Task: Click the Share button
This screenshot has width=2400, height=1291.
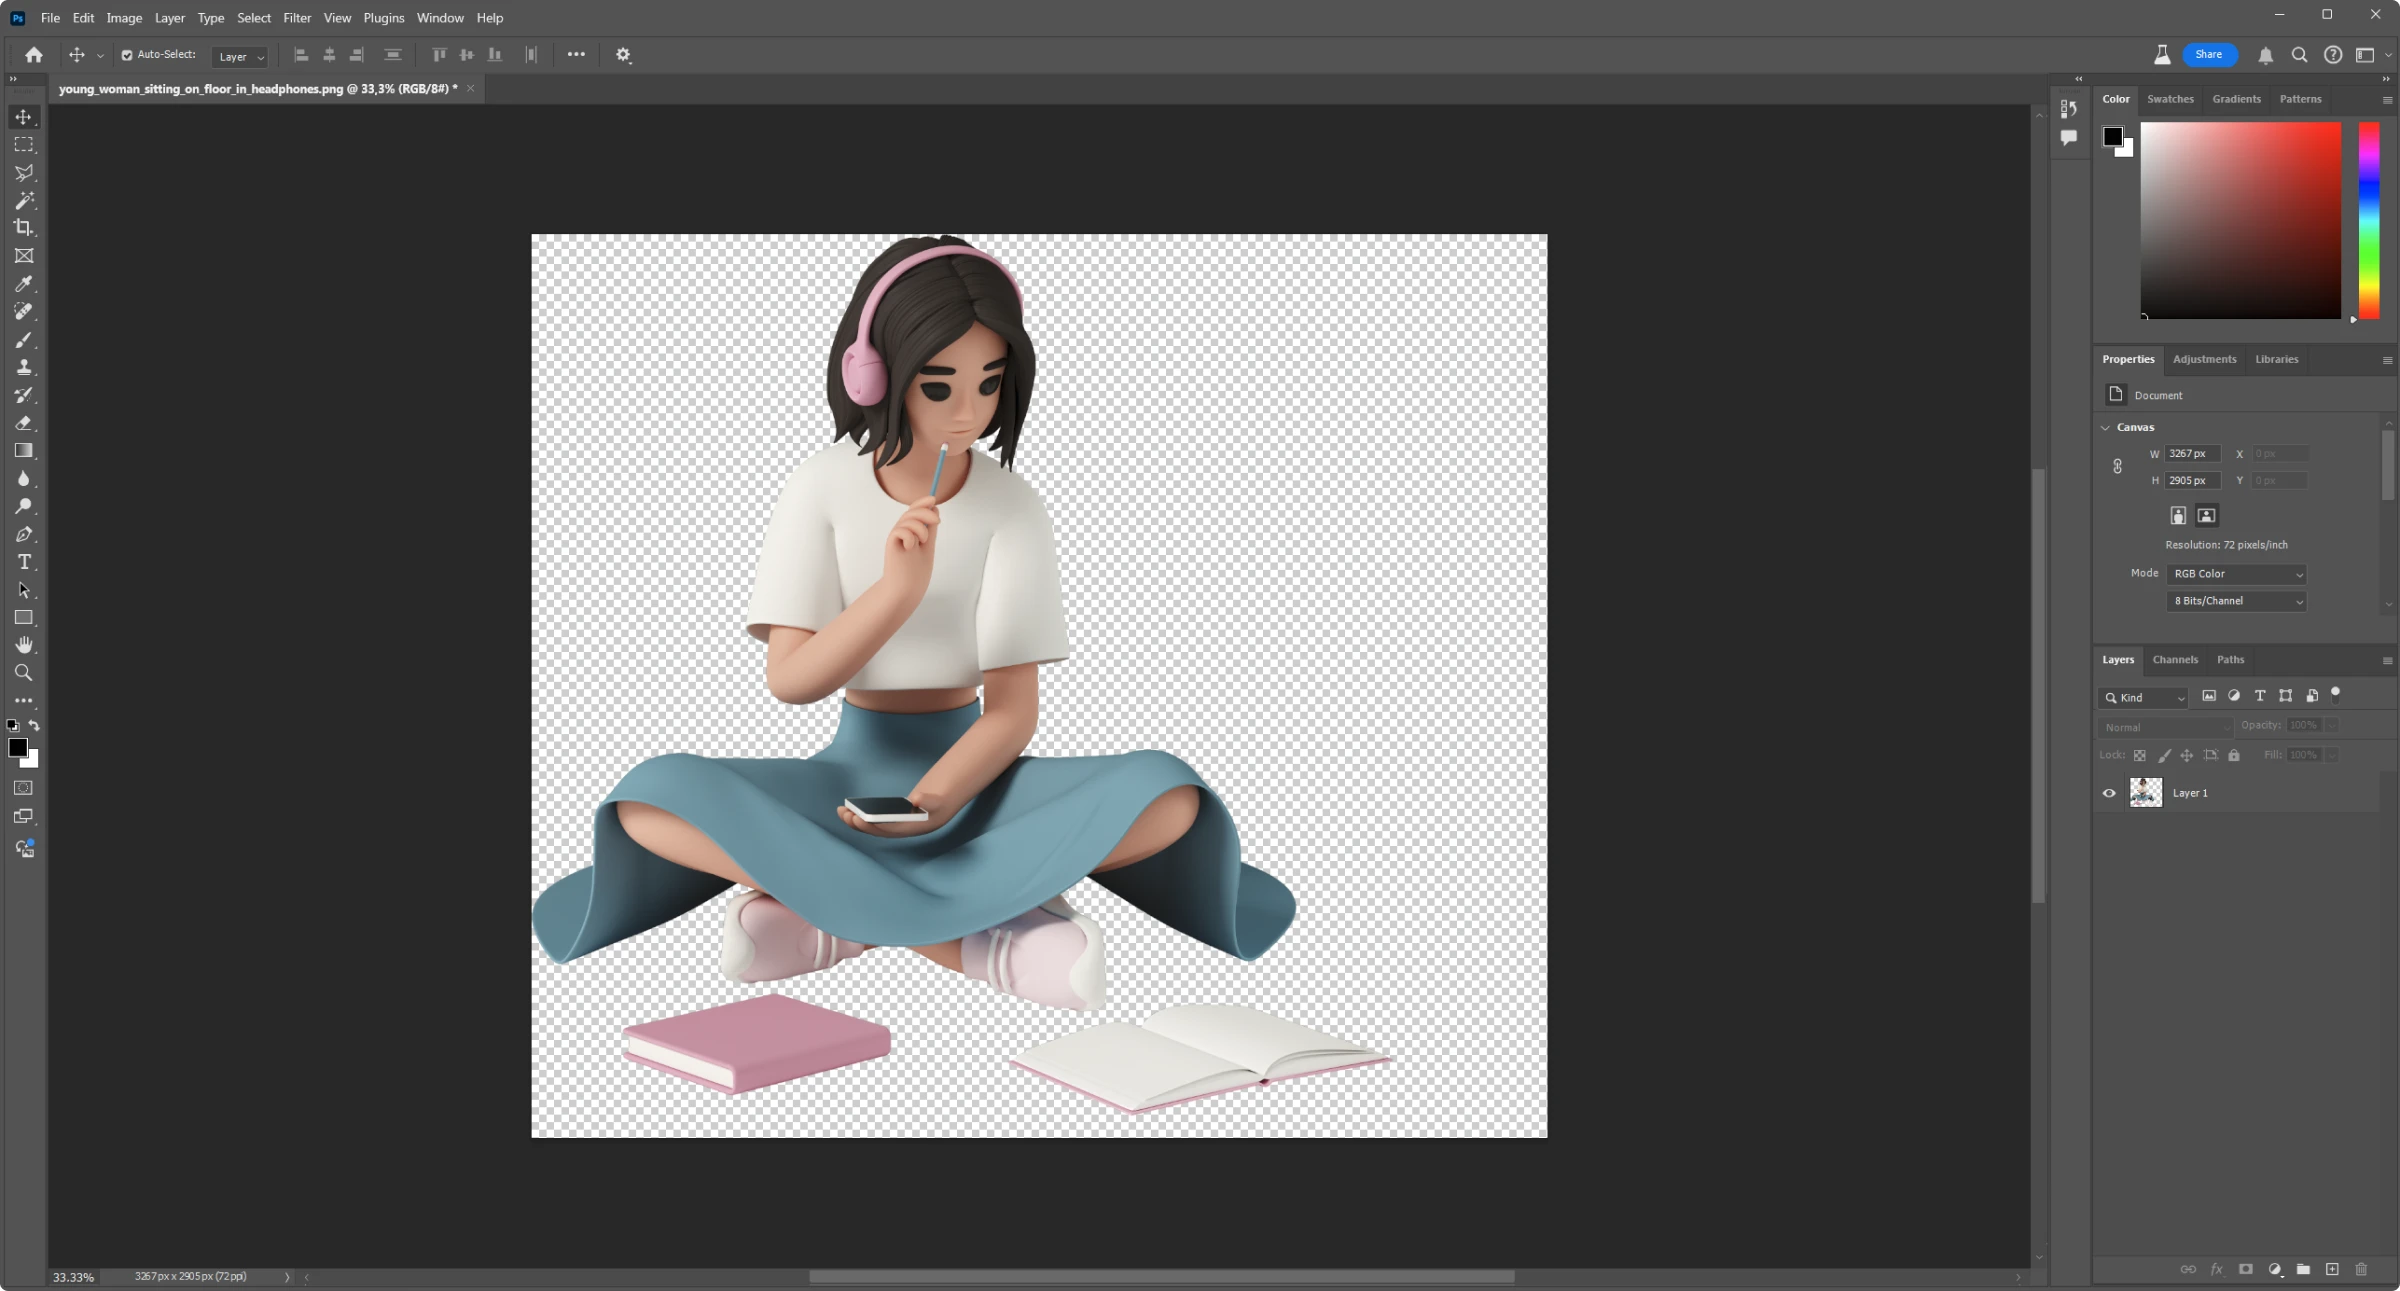Action: point(2209,52)
